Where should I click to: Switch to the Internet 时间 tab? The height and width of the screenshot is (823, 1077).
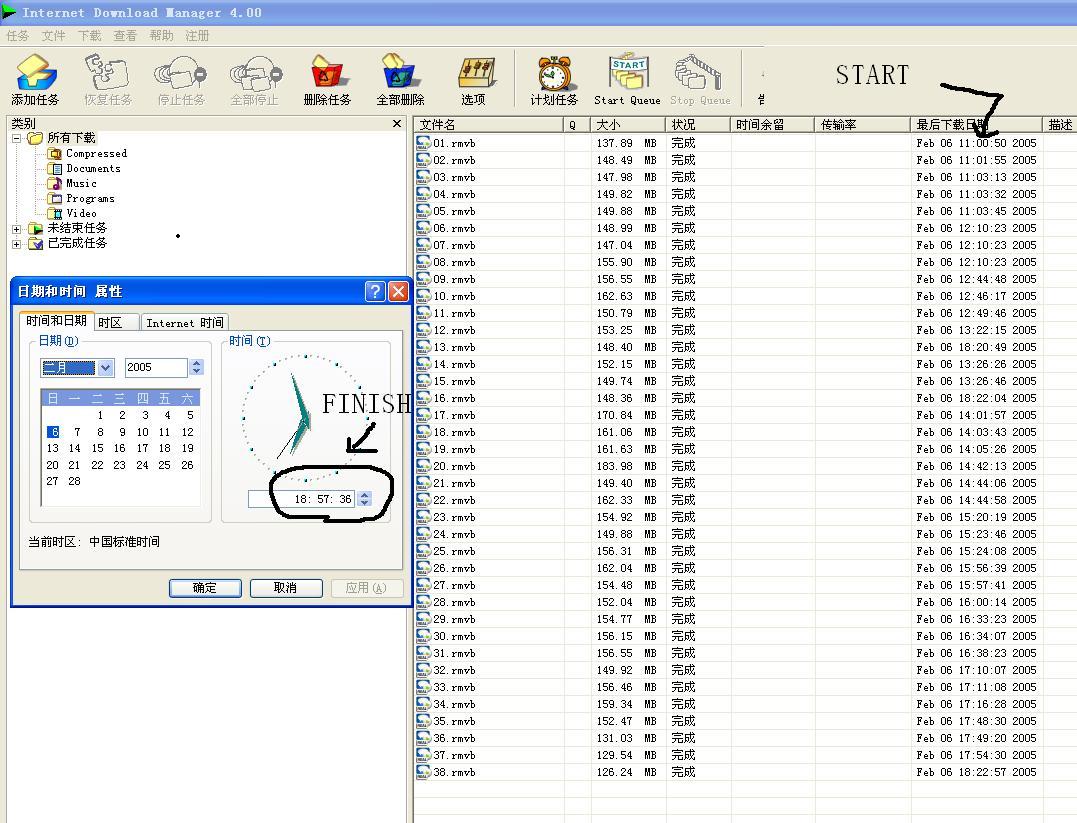pyautogui.click(x=184, y=323)
